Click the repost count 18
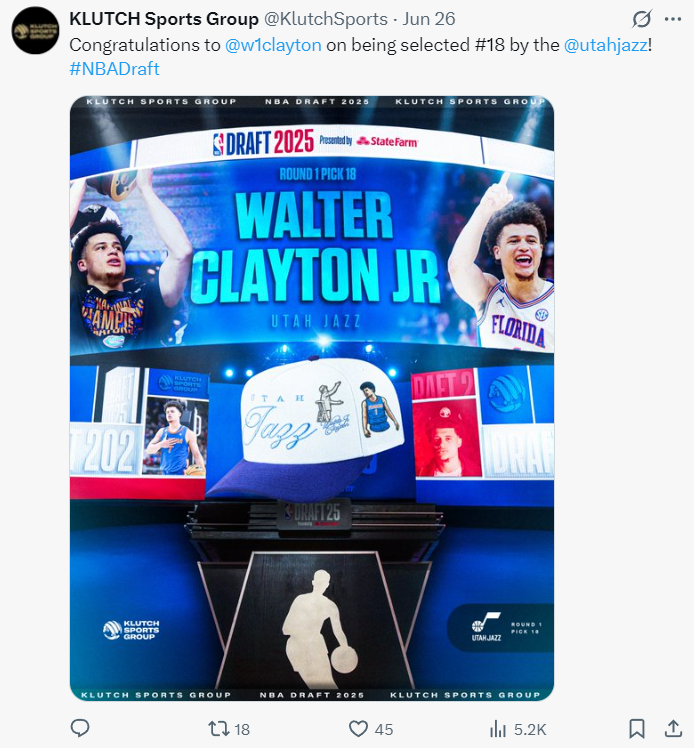The width and height of the screenshot is (694, 748). [242, 729]
